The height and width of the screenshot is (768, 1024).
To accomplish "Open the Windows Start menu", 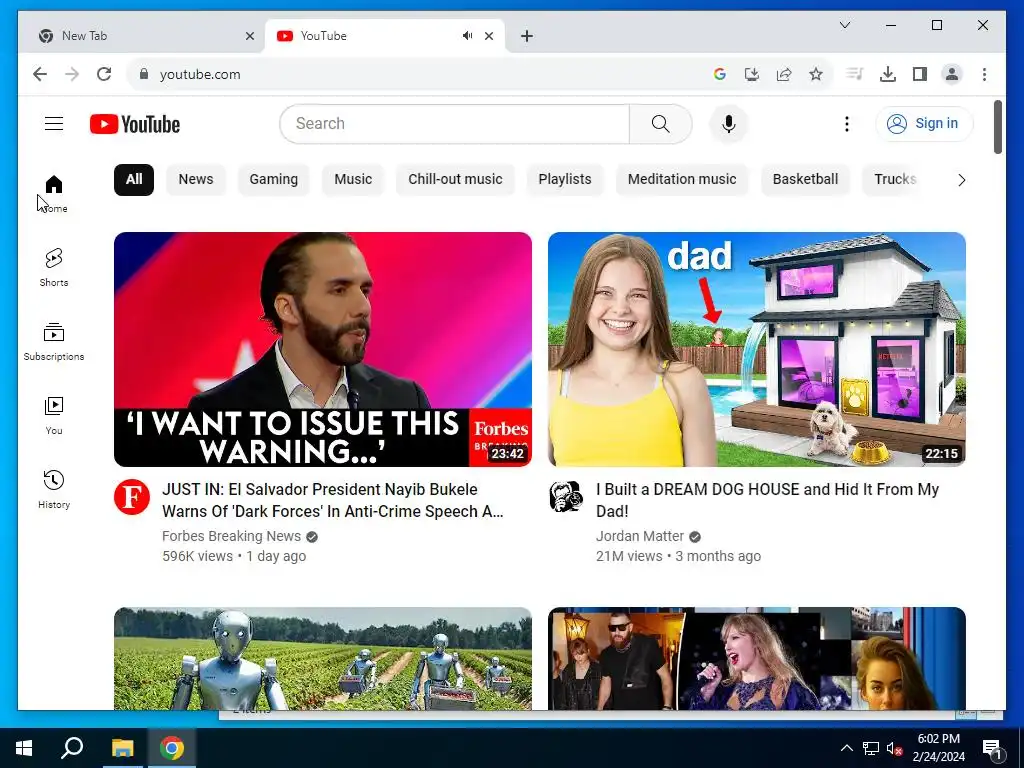I will [24, 748].
